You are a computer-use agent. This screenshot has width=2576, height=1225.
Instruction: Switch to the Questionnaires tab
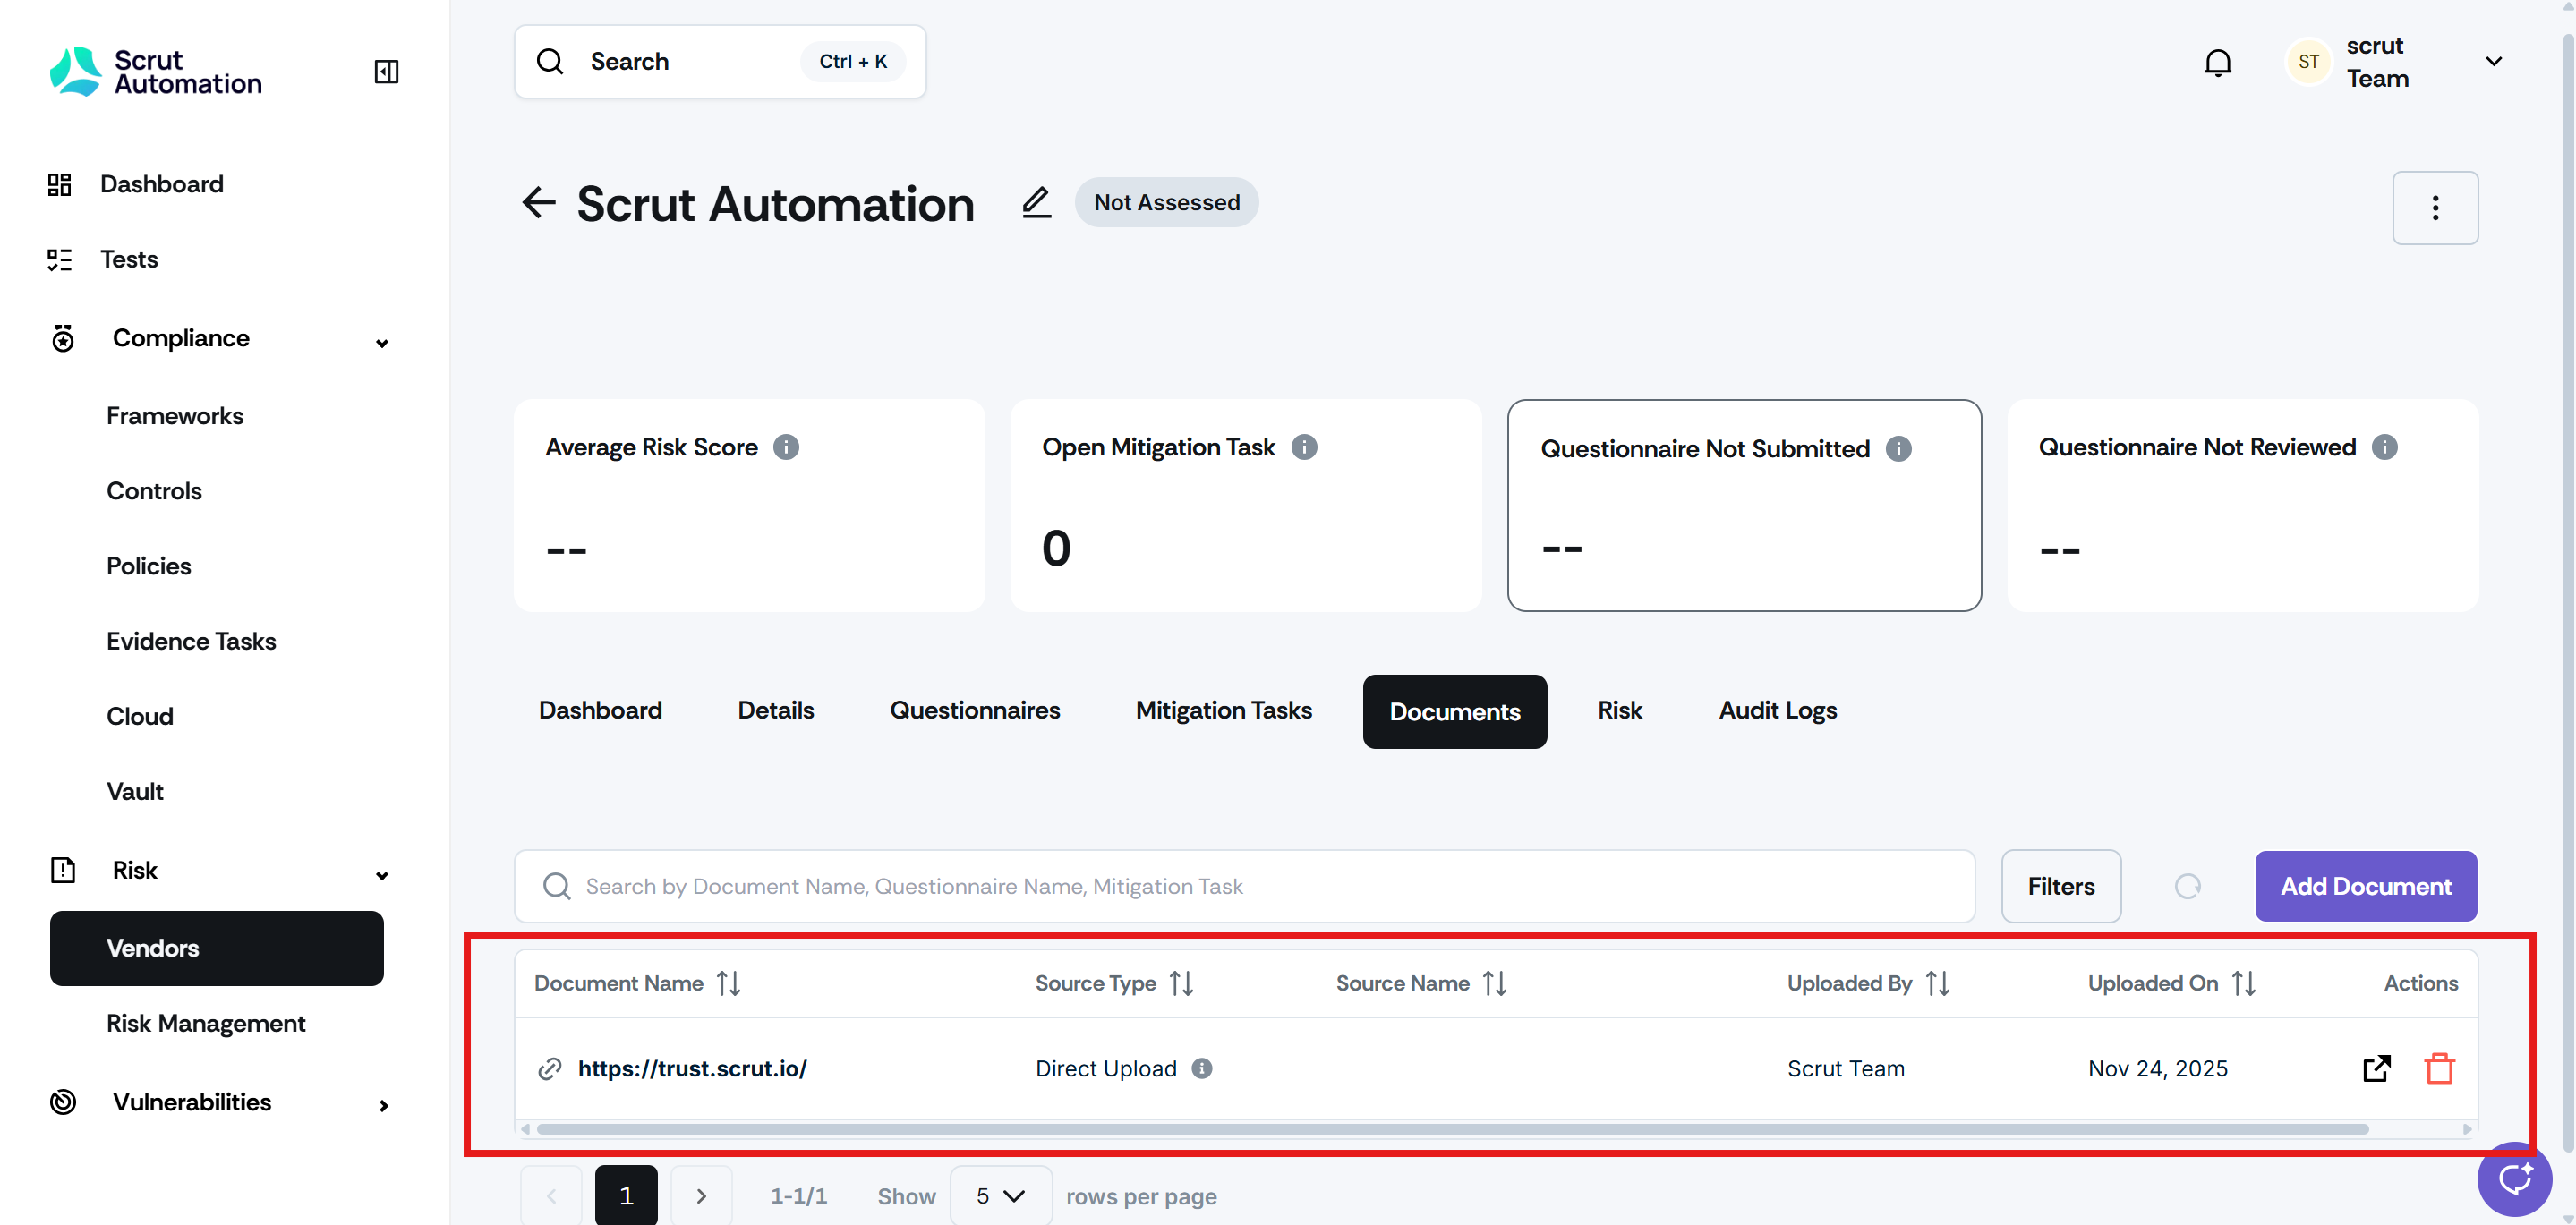coord(974,710)
